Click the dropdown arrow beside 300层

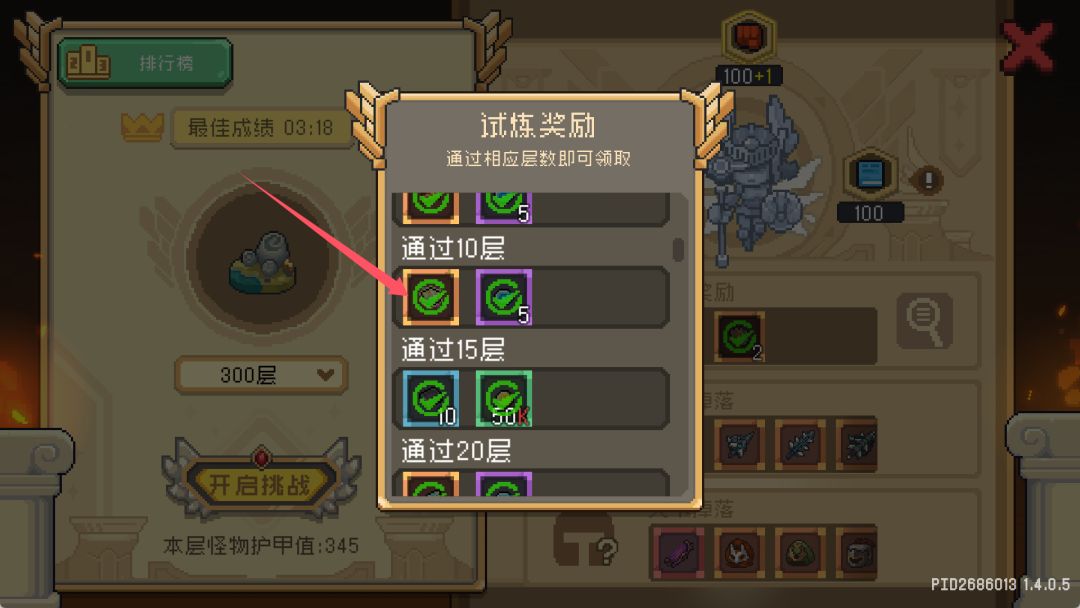325,375
